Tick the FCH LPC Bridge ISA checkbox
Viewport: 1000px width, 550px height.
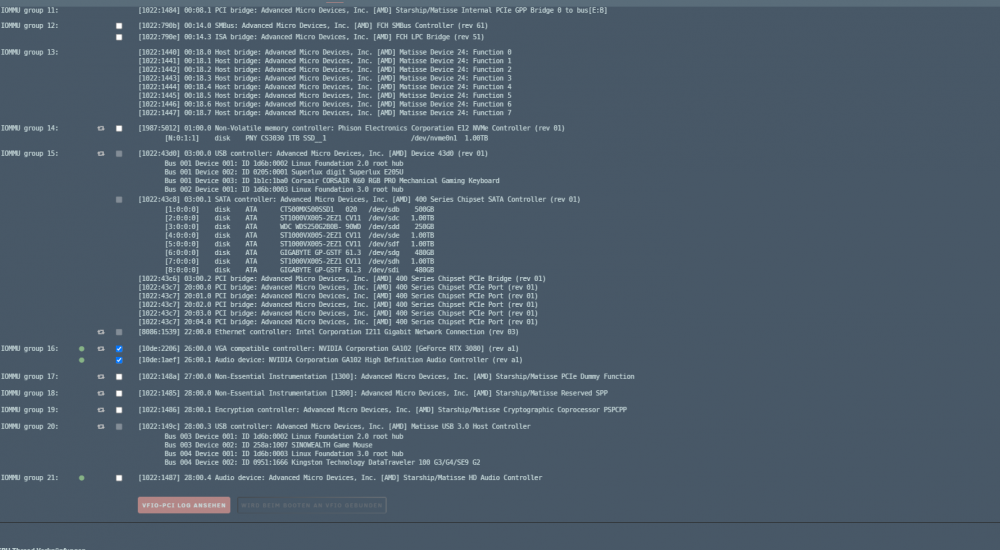119,38
